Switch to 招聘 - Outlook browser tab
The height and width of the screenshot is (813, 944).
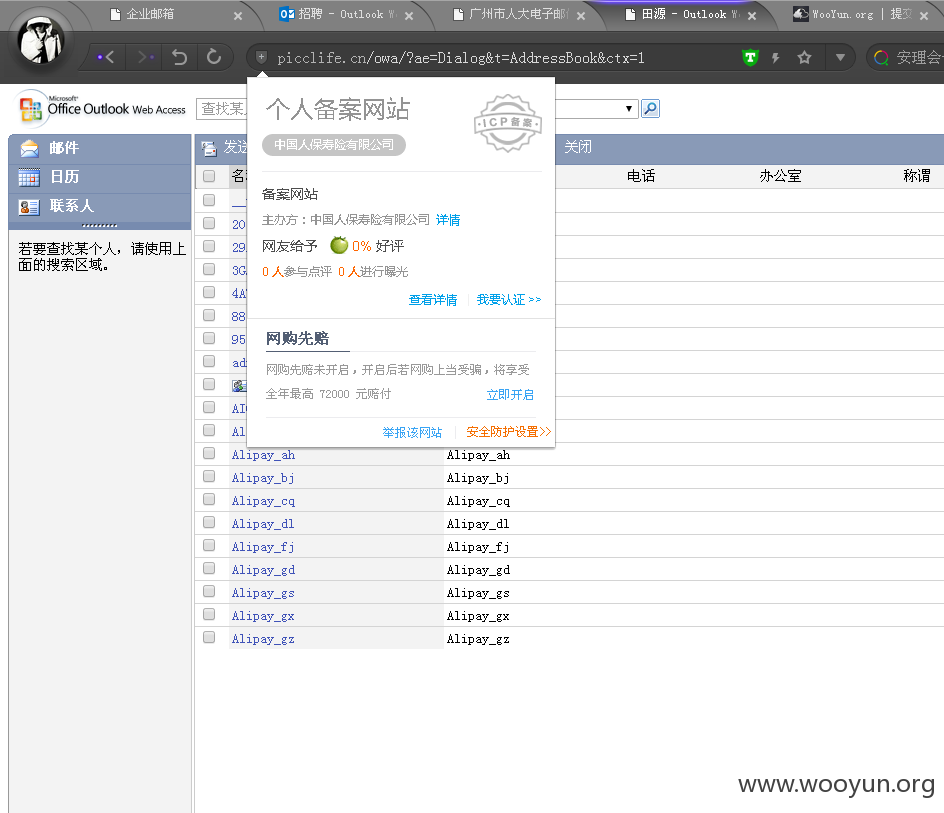[x=337, y=14]
